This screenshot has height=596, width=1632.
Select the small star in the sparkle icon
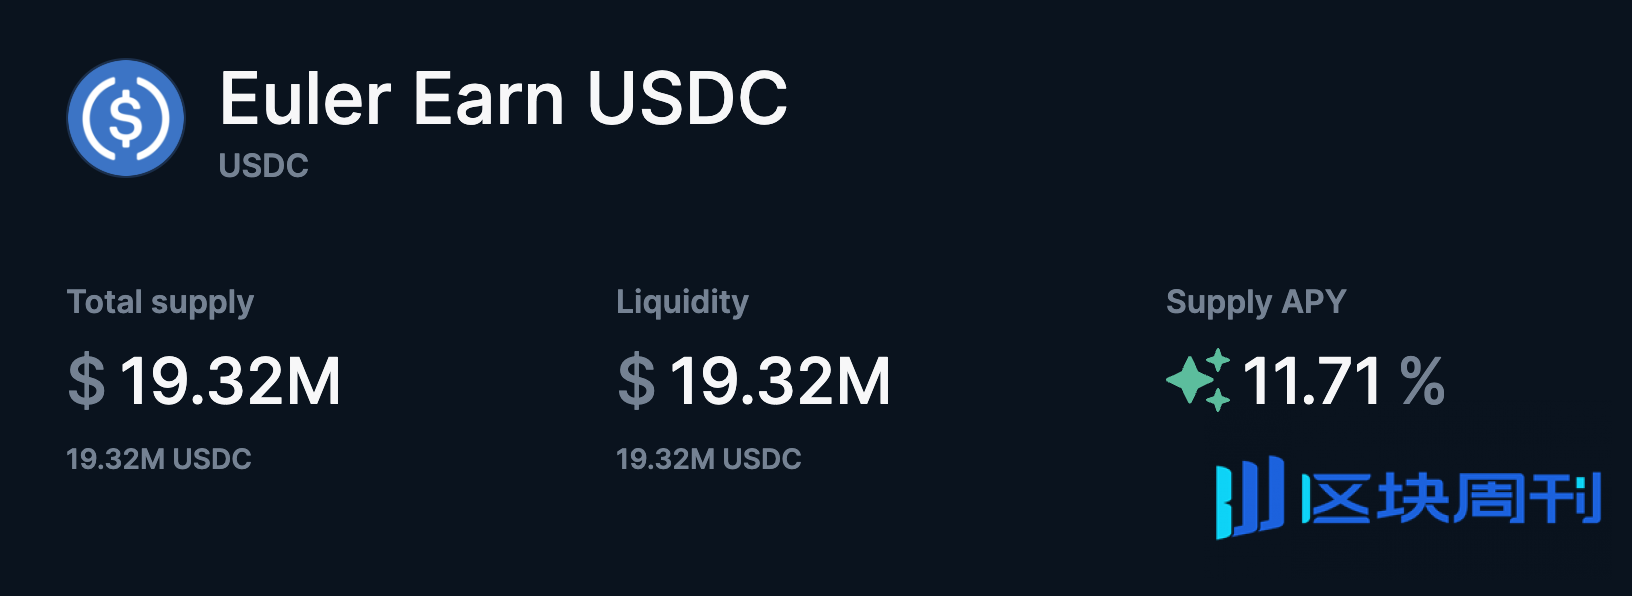(1218, 360)
